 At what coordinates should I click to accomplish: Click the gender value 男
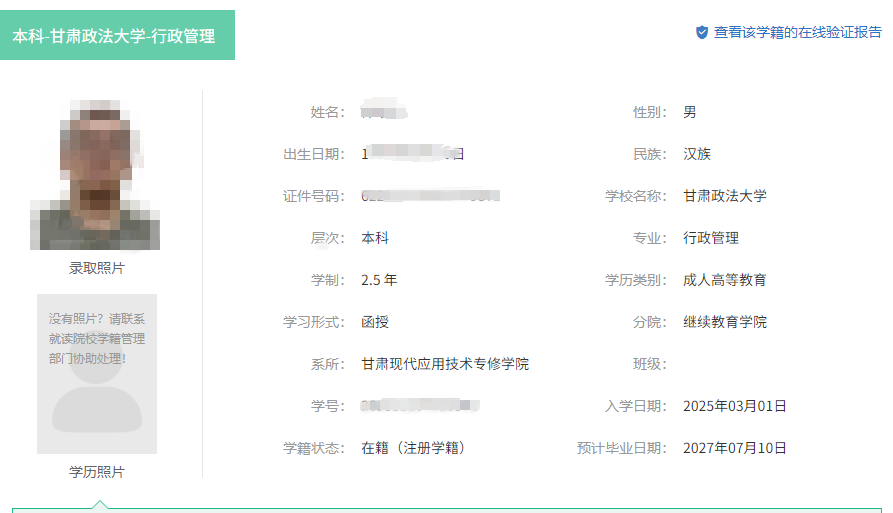[x=690, y=112]
